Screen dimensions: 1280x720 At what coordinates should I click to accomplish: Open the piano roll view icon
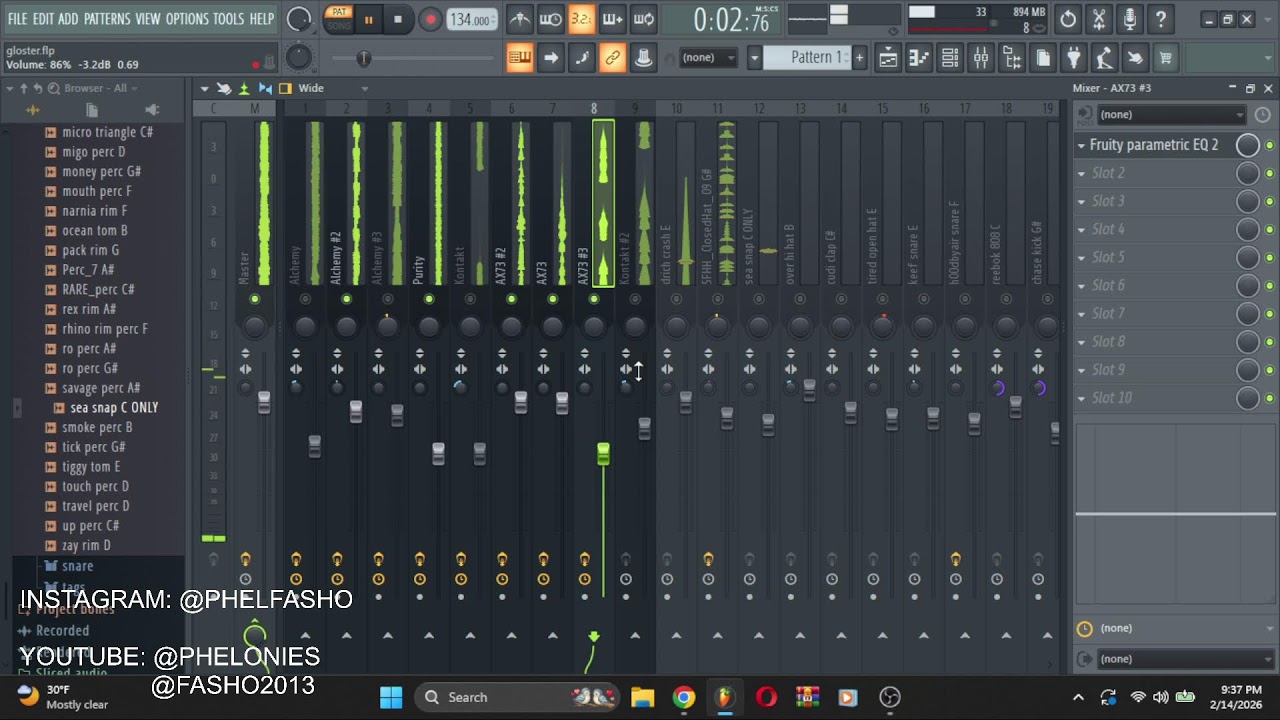(x=919, y=58)
